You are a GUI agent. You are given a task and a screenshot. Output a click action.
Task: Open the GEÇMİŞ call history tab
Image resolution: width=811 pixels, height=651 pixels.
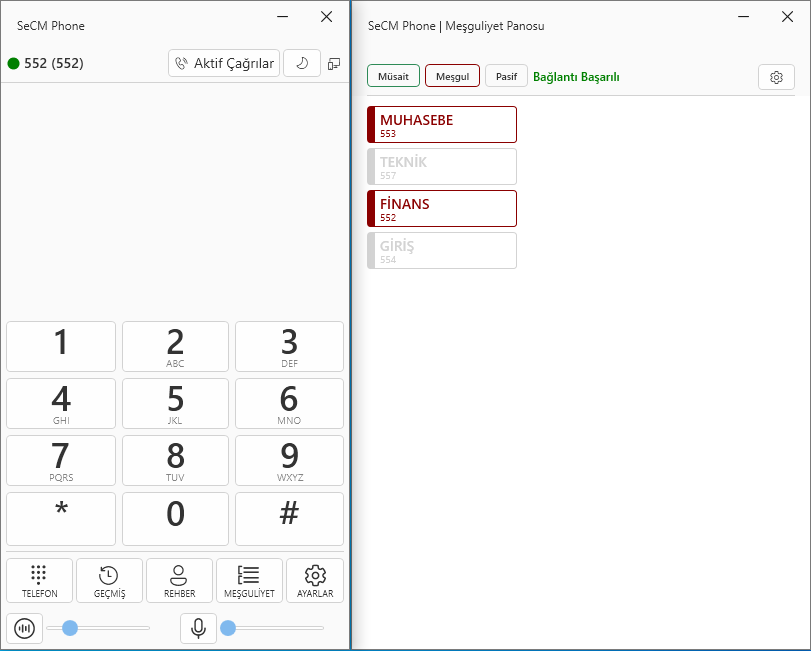tap(109, 580)
